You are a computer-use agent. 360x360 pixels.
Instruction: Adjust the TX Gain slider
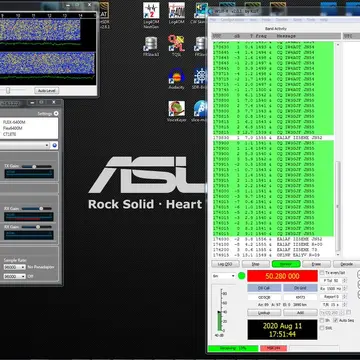(37, 166)
